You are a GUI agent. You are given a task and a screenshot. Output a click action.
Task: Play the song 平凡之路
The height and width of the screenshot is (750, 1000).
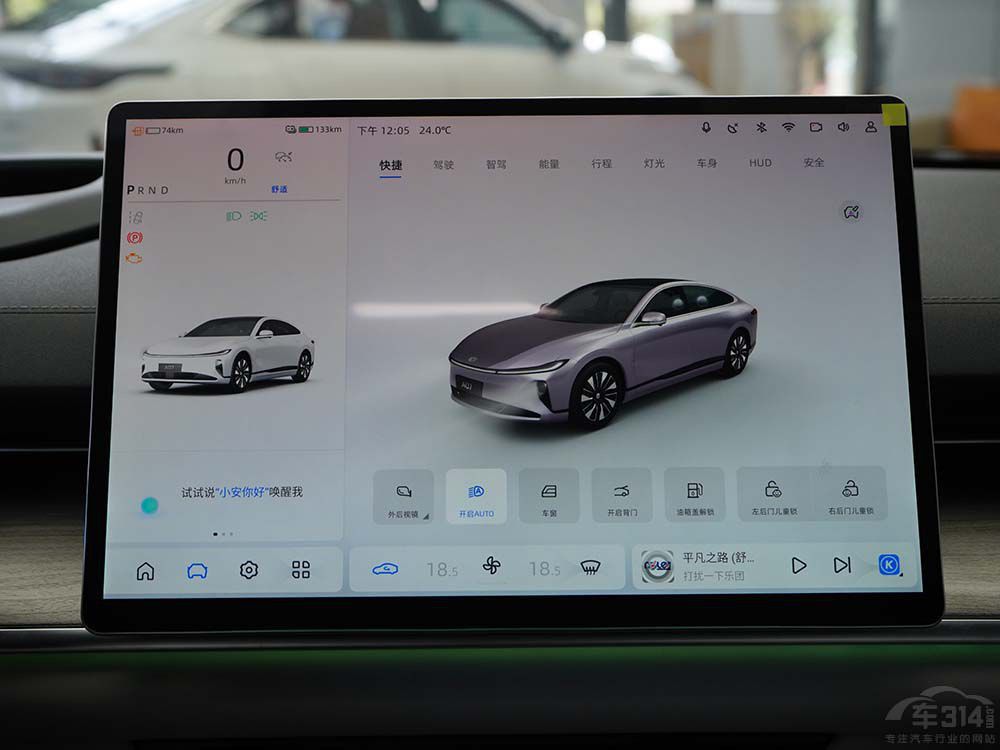tap(798, 566)
